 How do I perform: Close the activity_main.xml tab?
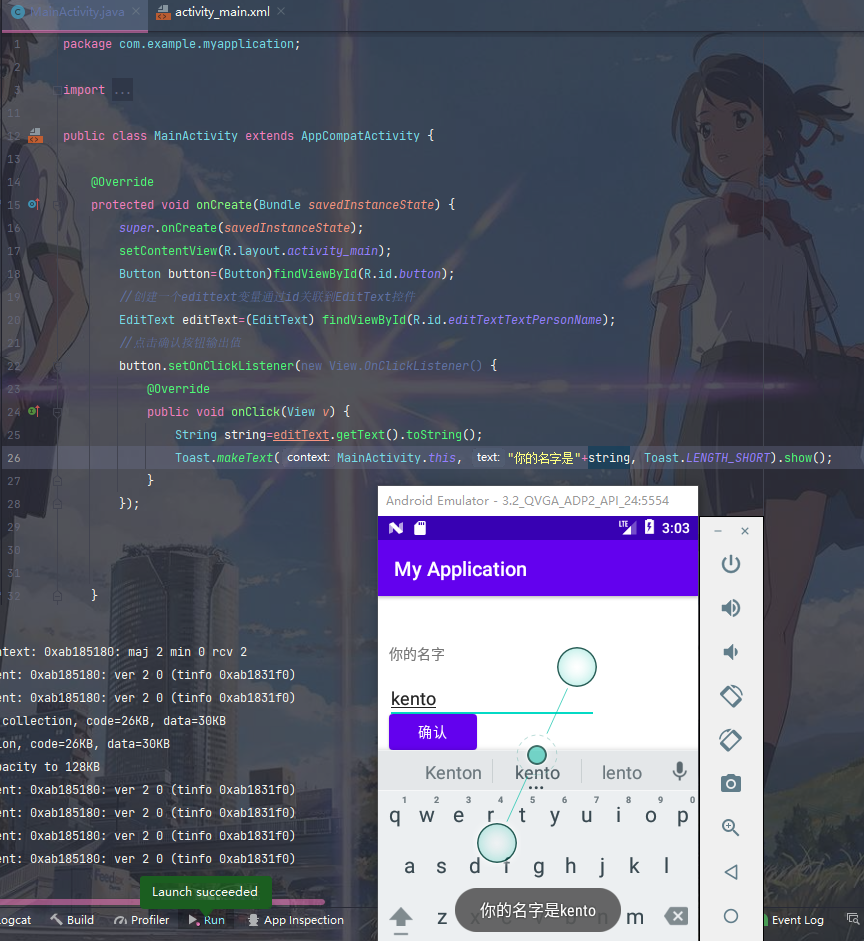point(281,11)
